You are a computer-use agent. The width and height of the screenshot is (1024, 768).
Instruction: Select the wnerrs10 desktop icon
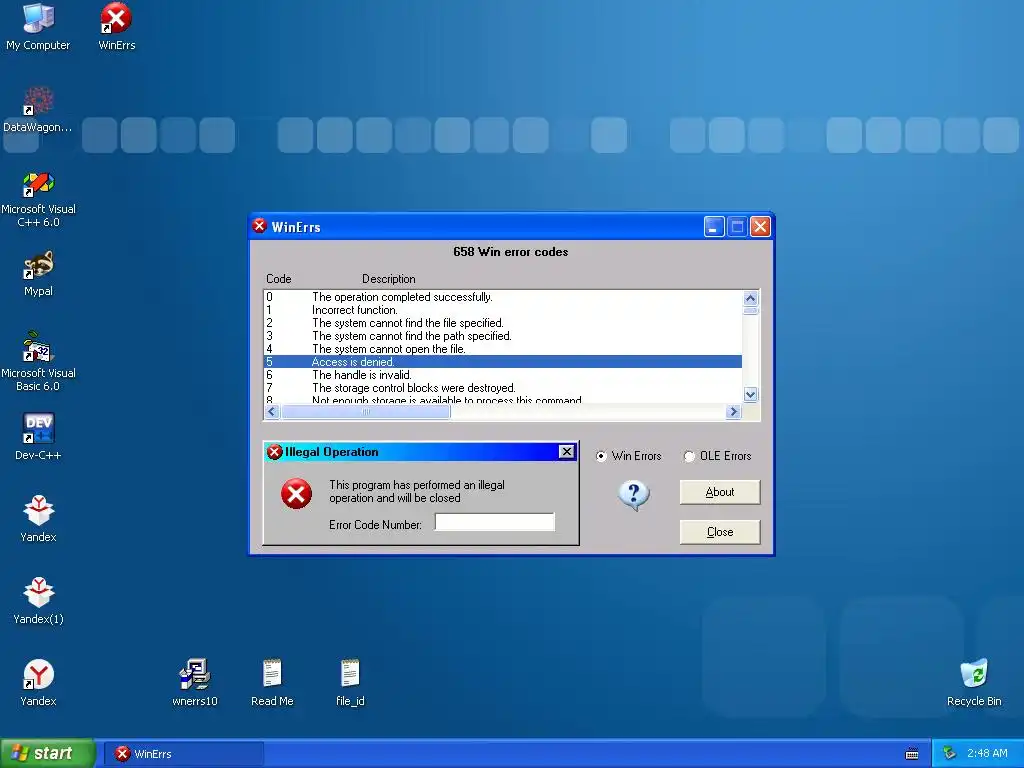[195, 682]
